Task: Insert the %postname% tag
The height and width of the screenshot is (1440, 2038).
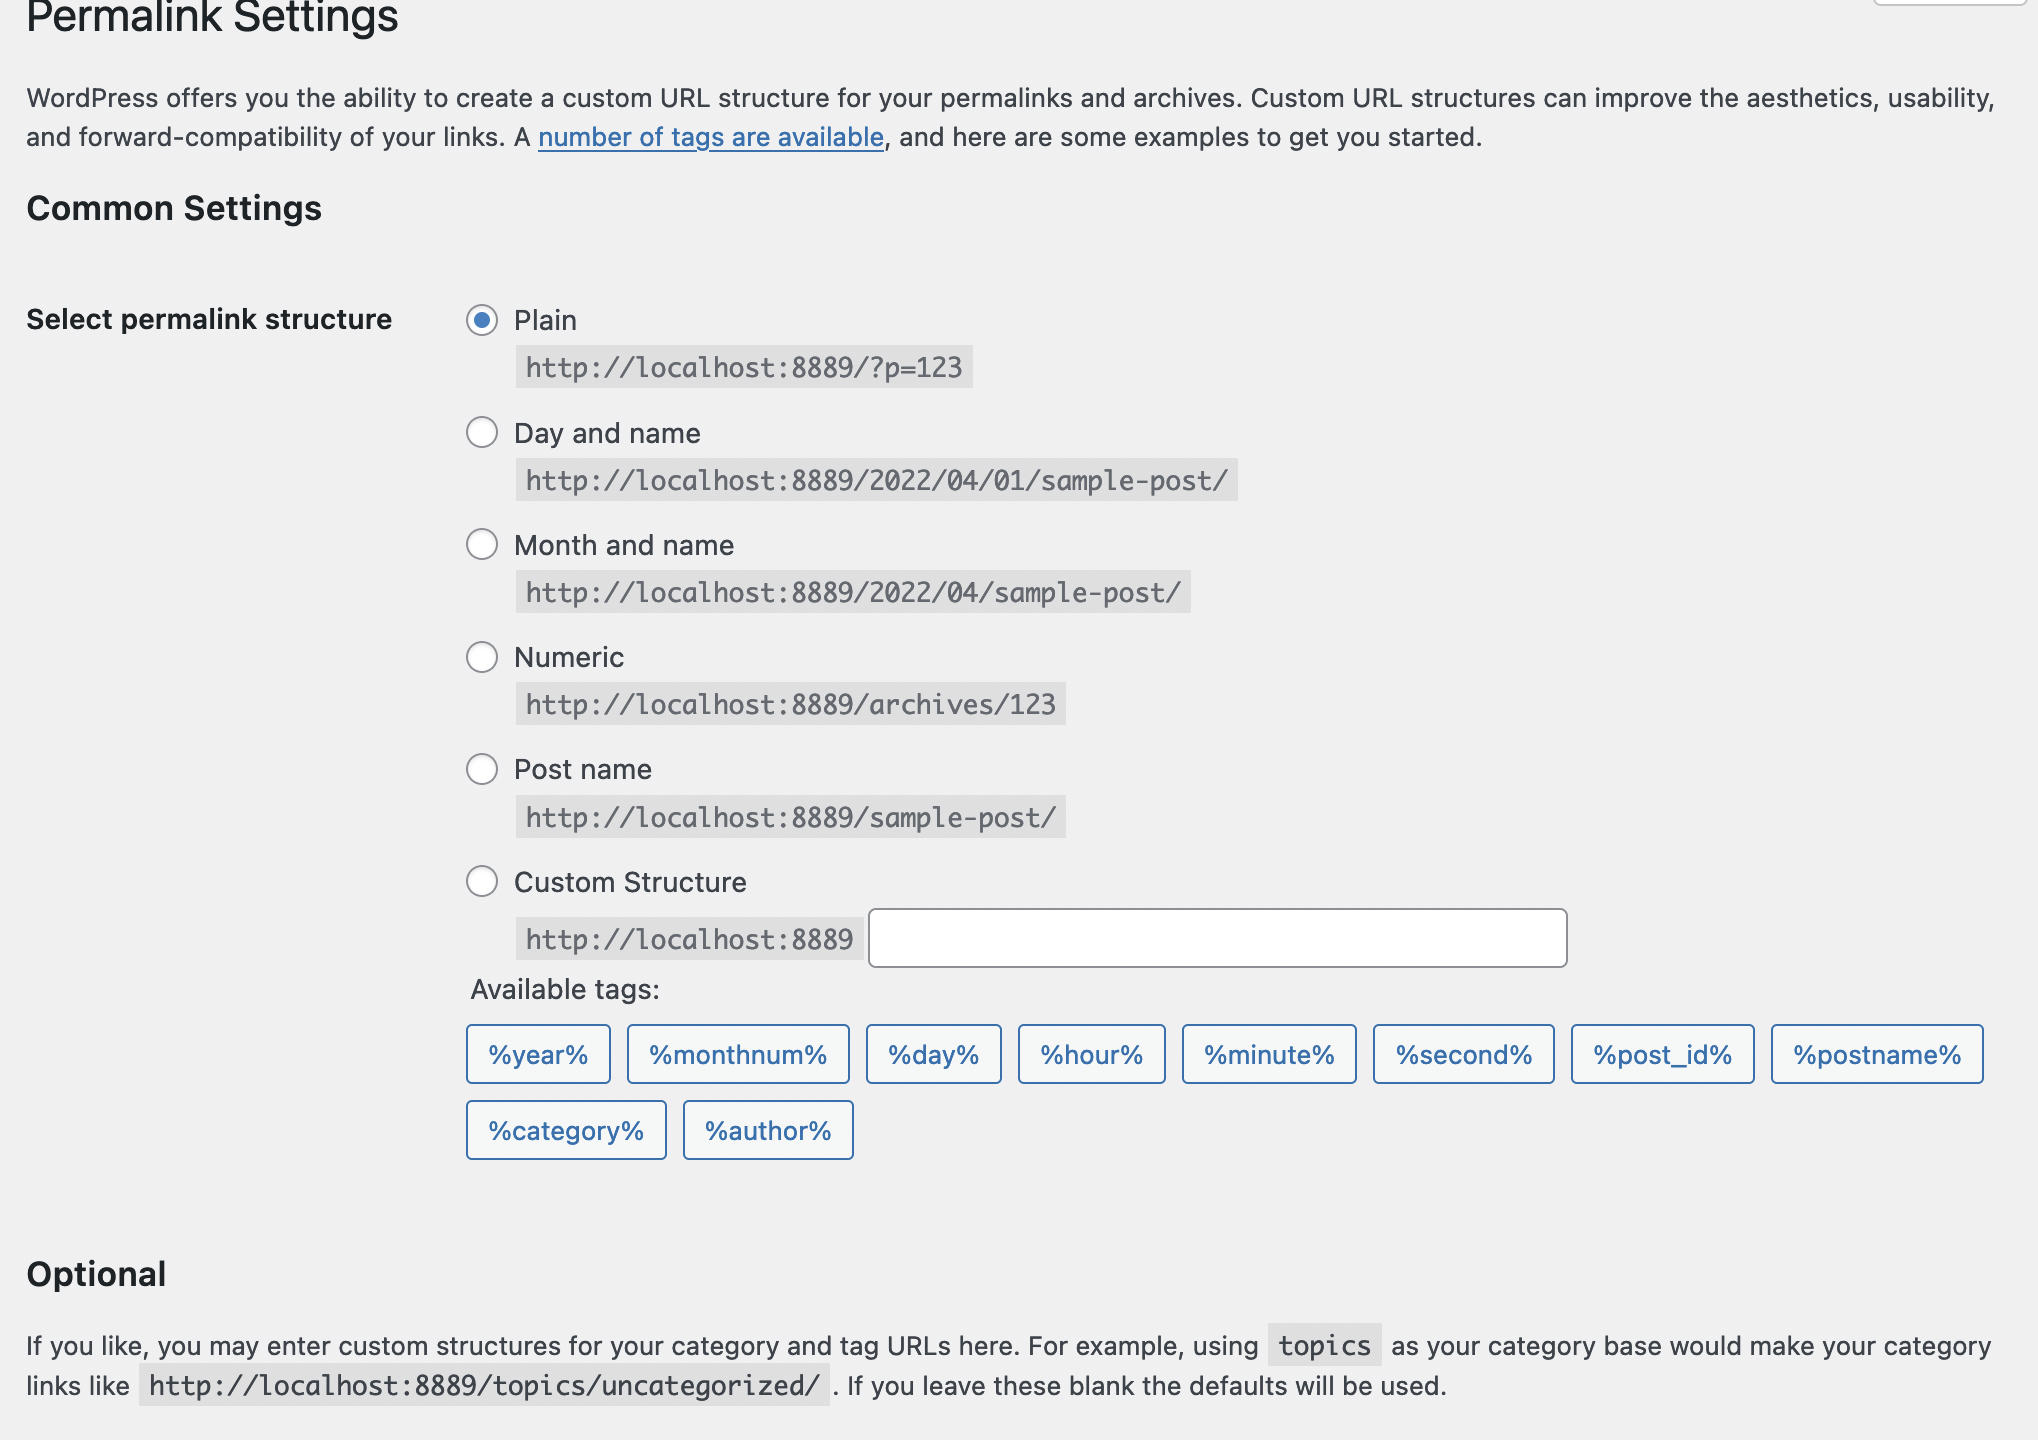Action: coord(1876,1054)
